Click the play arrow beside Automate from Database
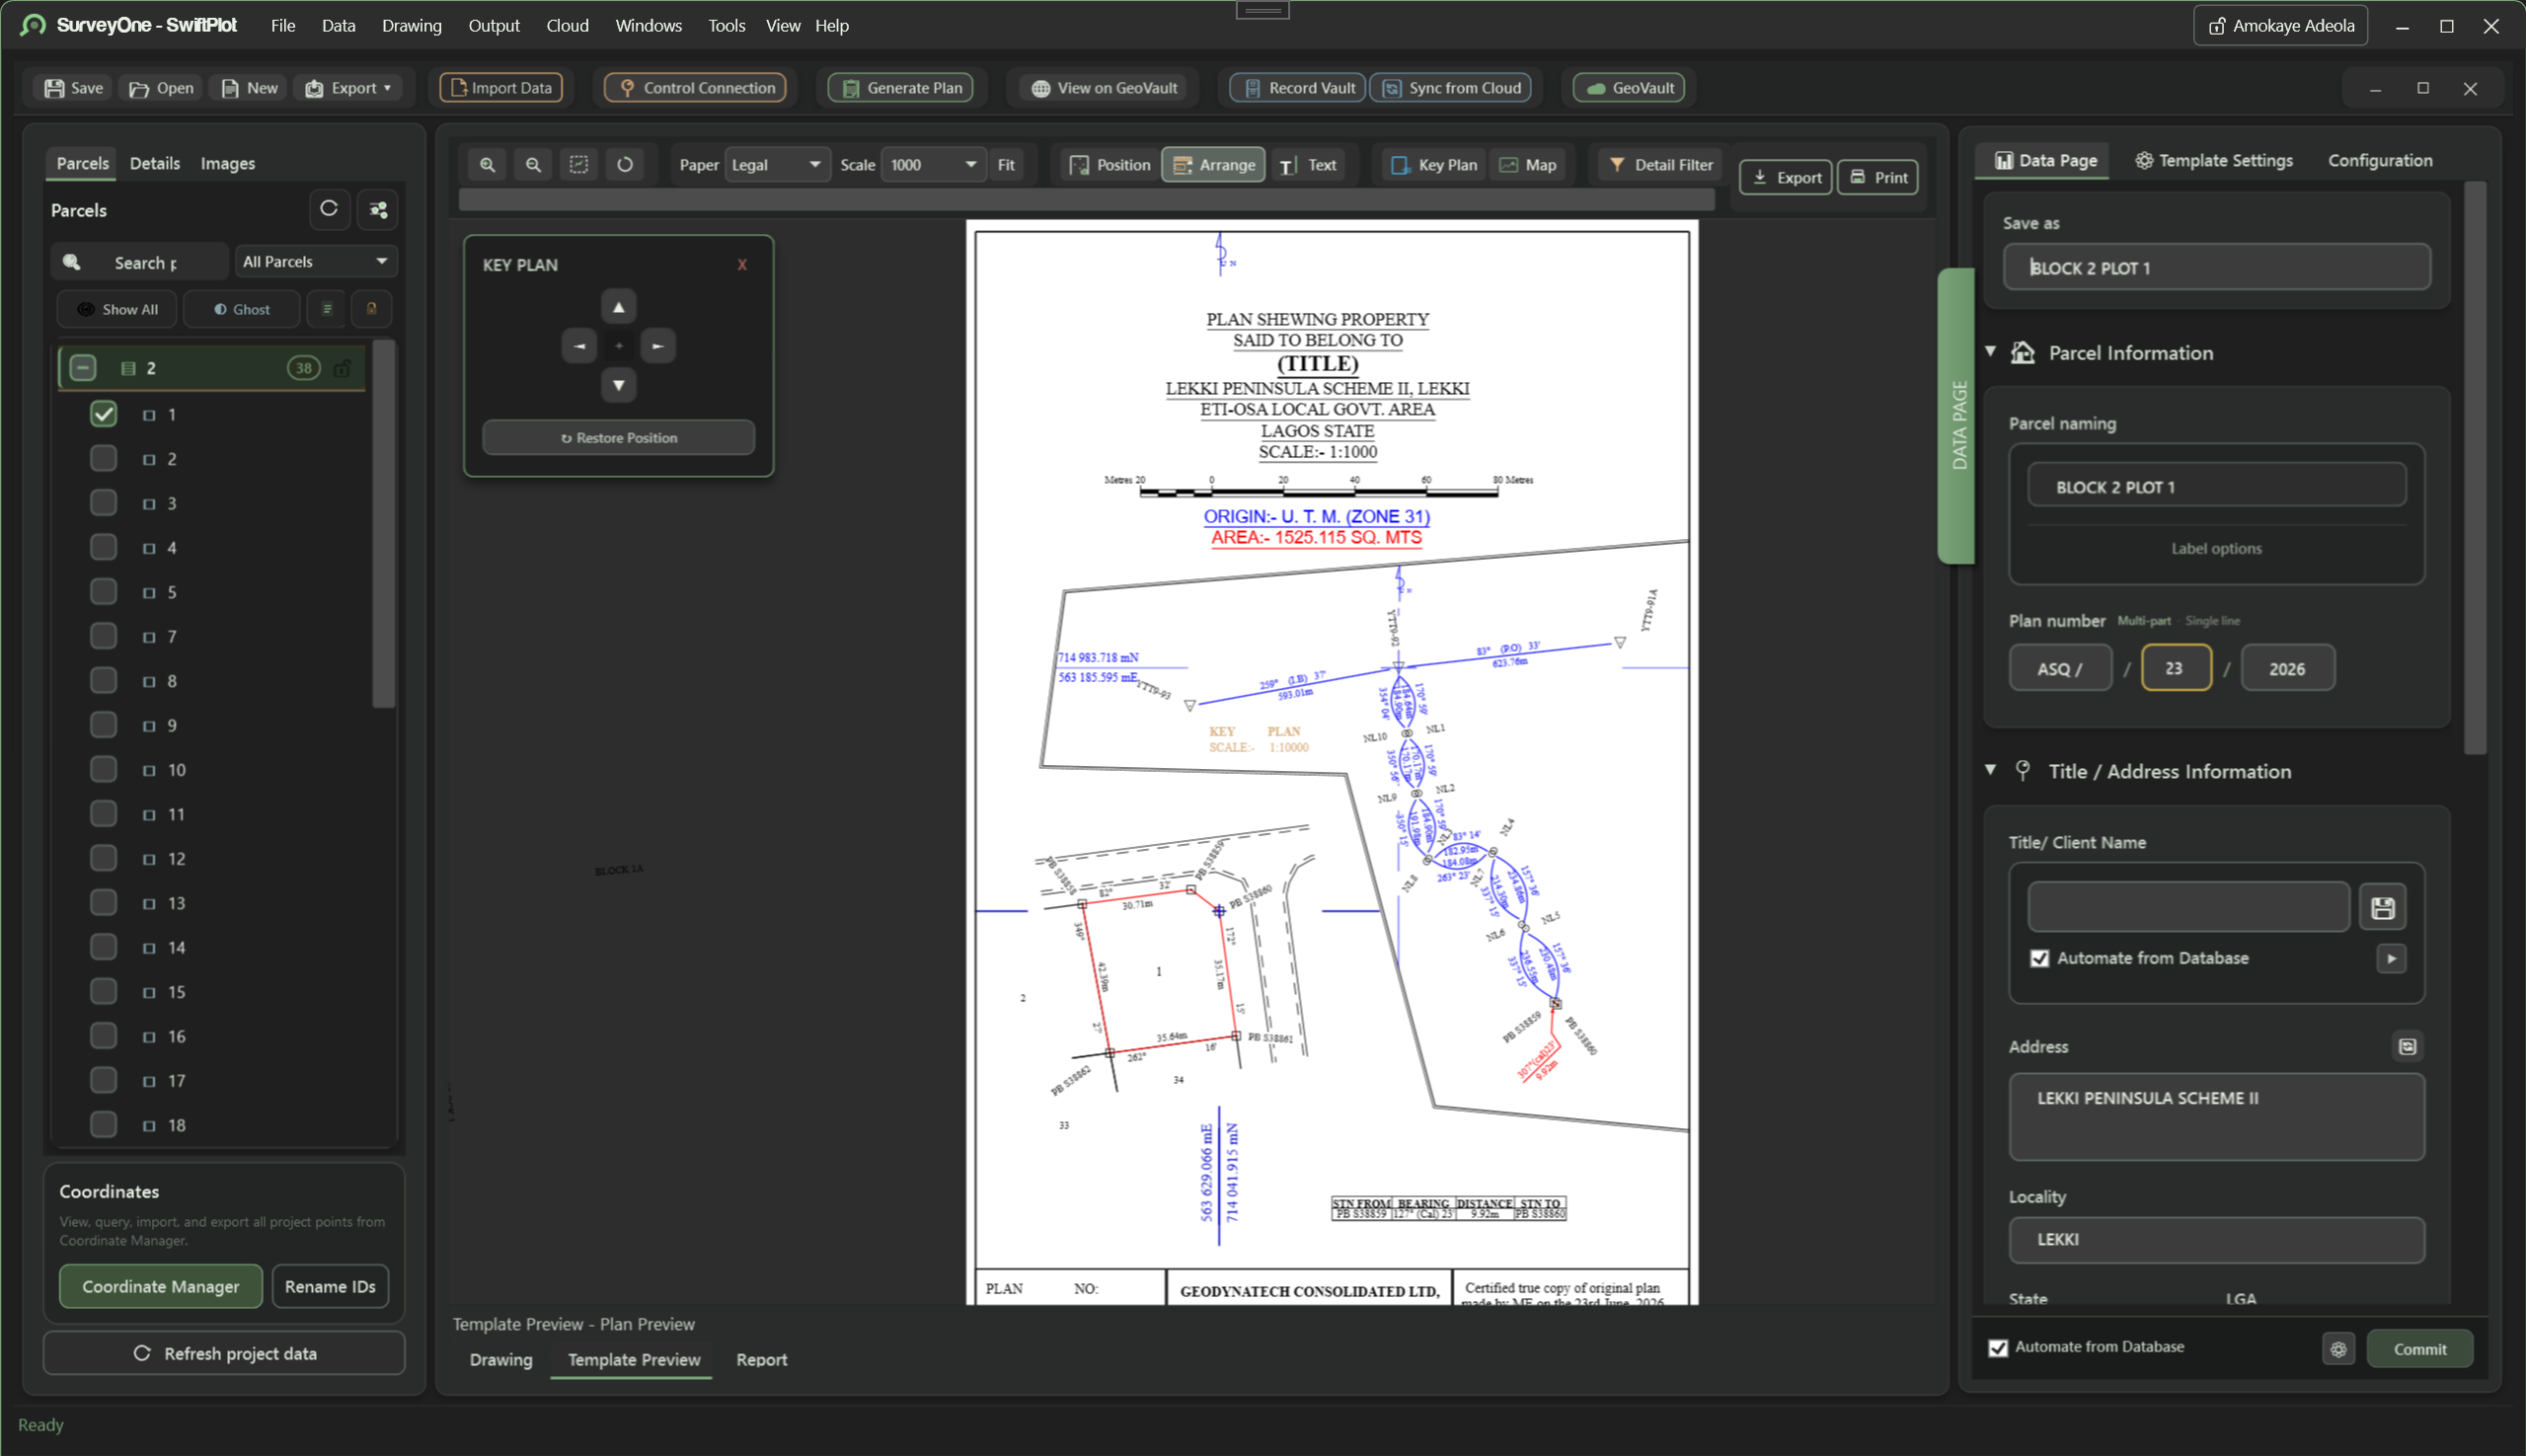Image resolution: width=2526 pixels, height=1456 pixels. pyautogui.click(x=2391, y=958)
